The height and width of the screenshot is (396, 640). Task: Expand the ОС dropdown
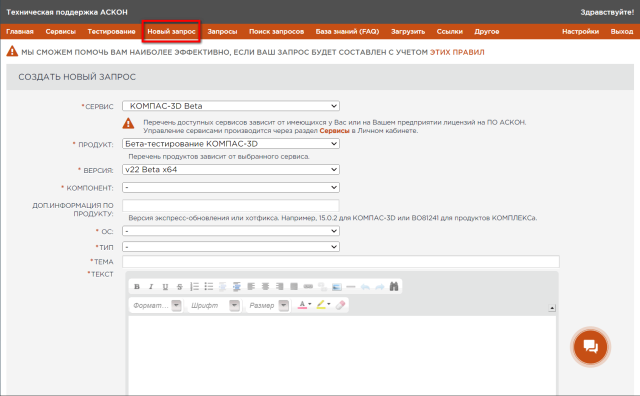point(231,231)
